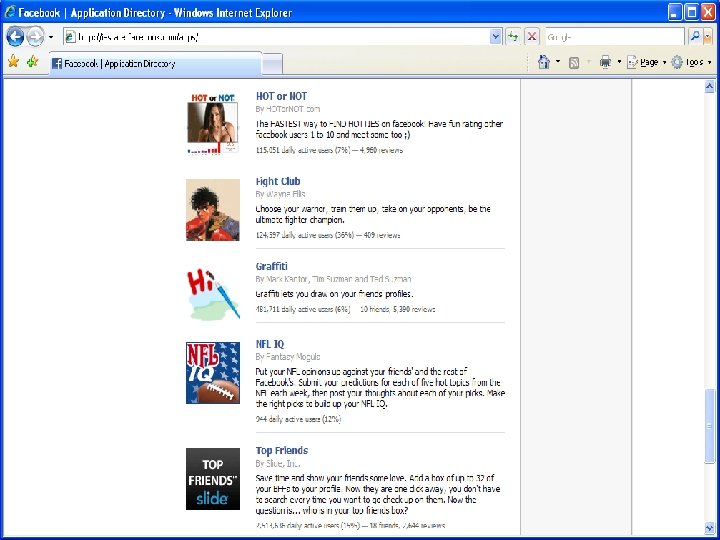The height and width of the screenshot is (540, 720).
Task: Open the search provider dropdown arrow
Action: pyautogui.click(x=708, y=37)
